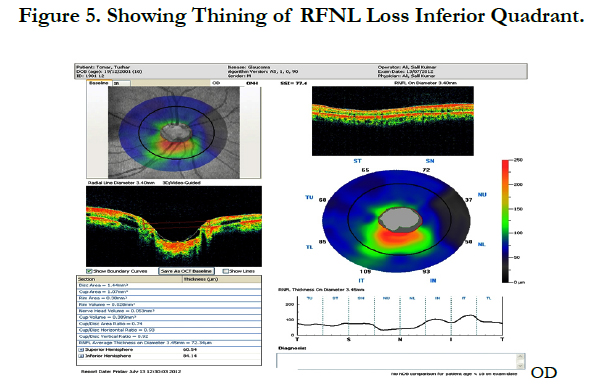
Task: Select the Cup/Disc Vertical Ratio row
Action: (x=169, y=337)
